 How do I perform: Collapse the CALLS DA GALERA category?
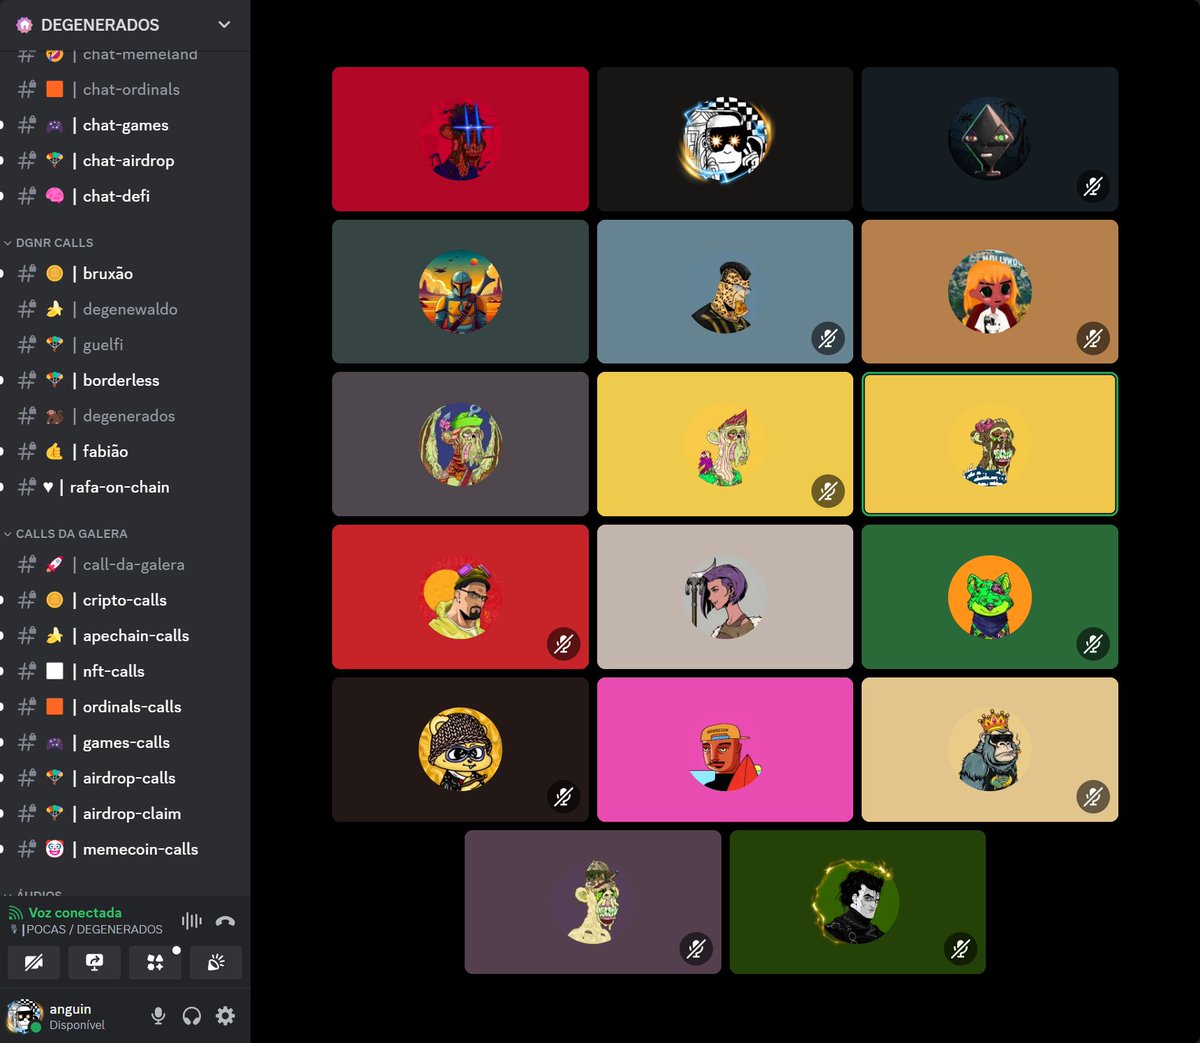71,534
